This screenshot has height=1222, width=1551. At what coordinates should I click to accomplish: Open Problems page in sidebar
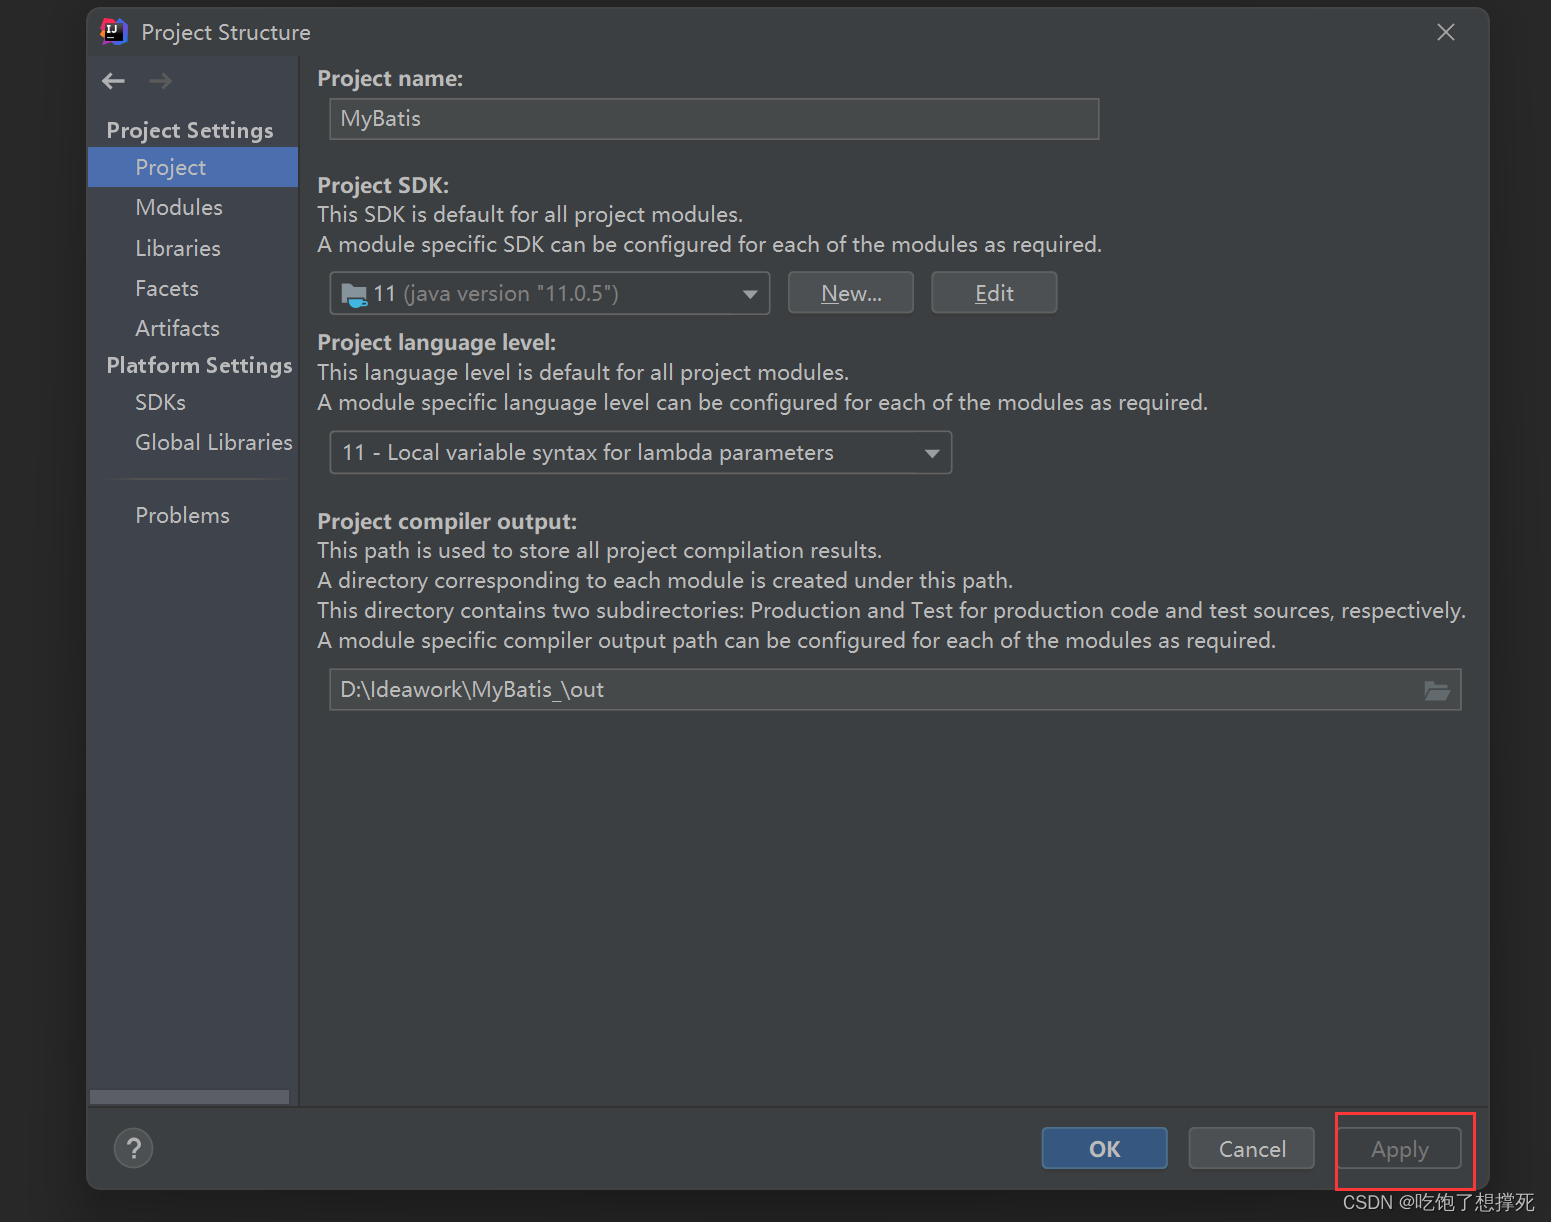(182, 515)
